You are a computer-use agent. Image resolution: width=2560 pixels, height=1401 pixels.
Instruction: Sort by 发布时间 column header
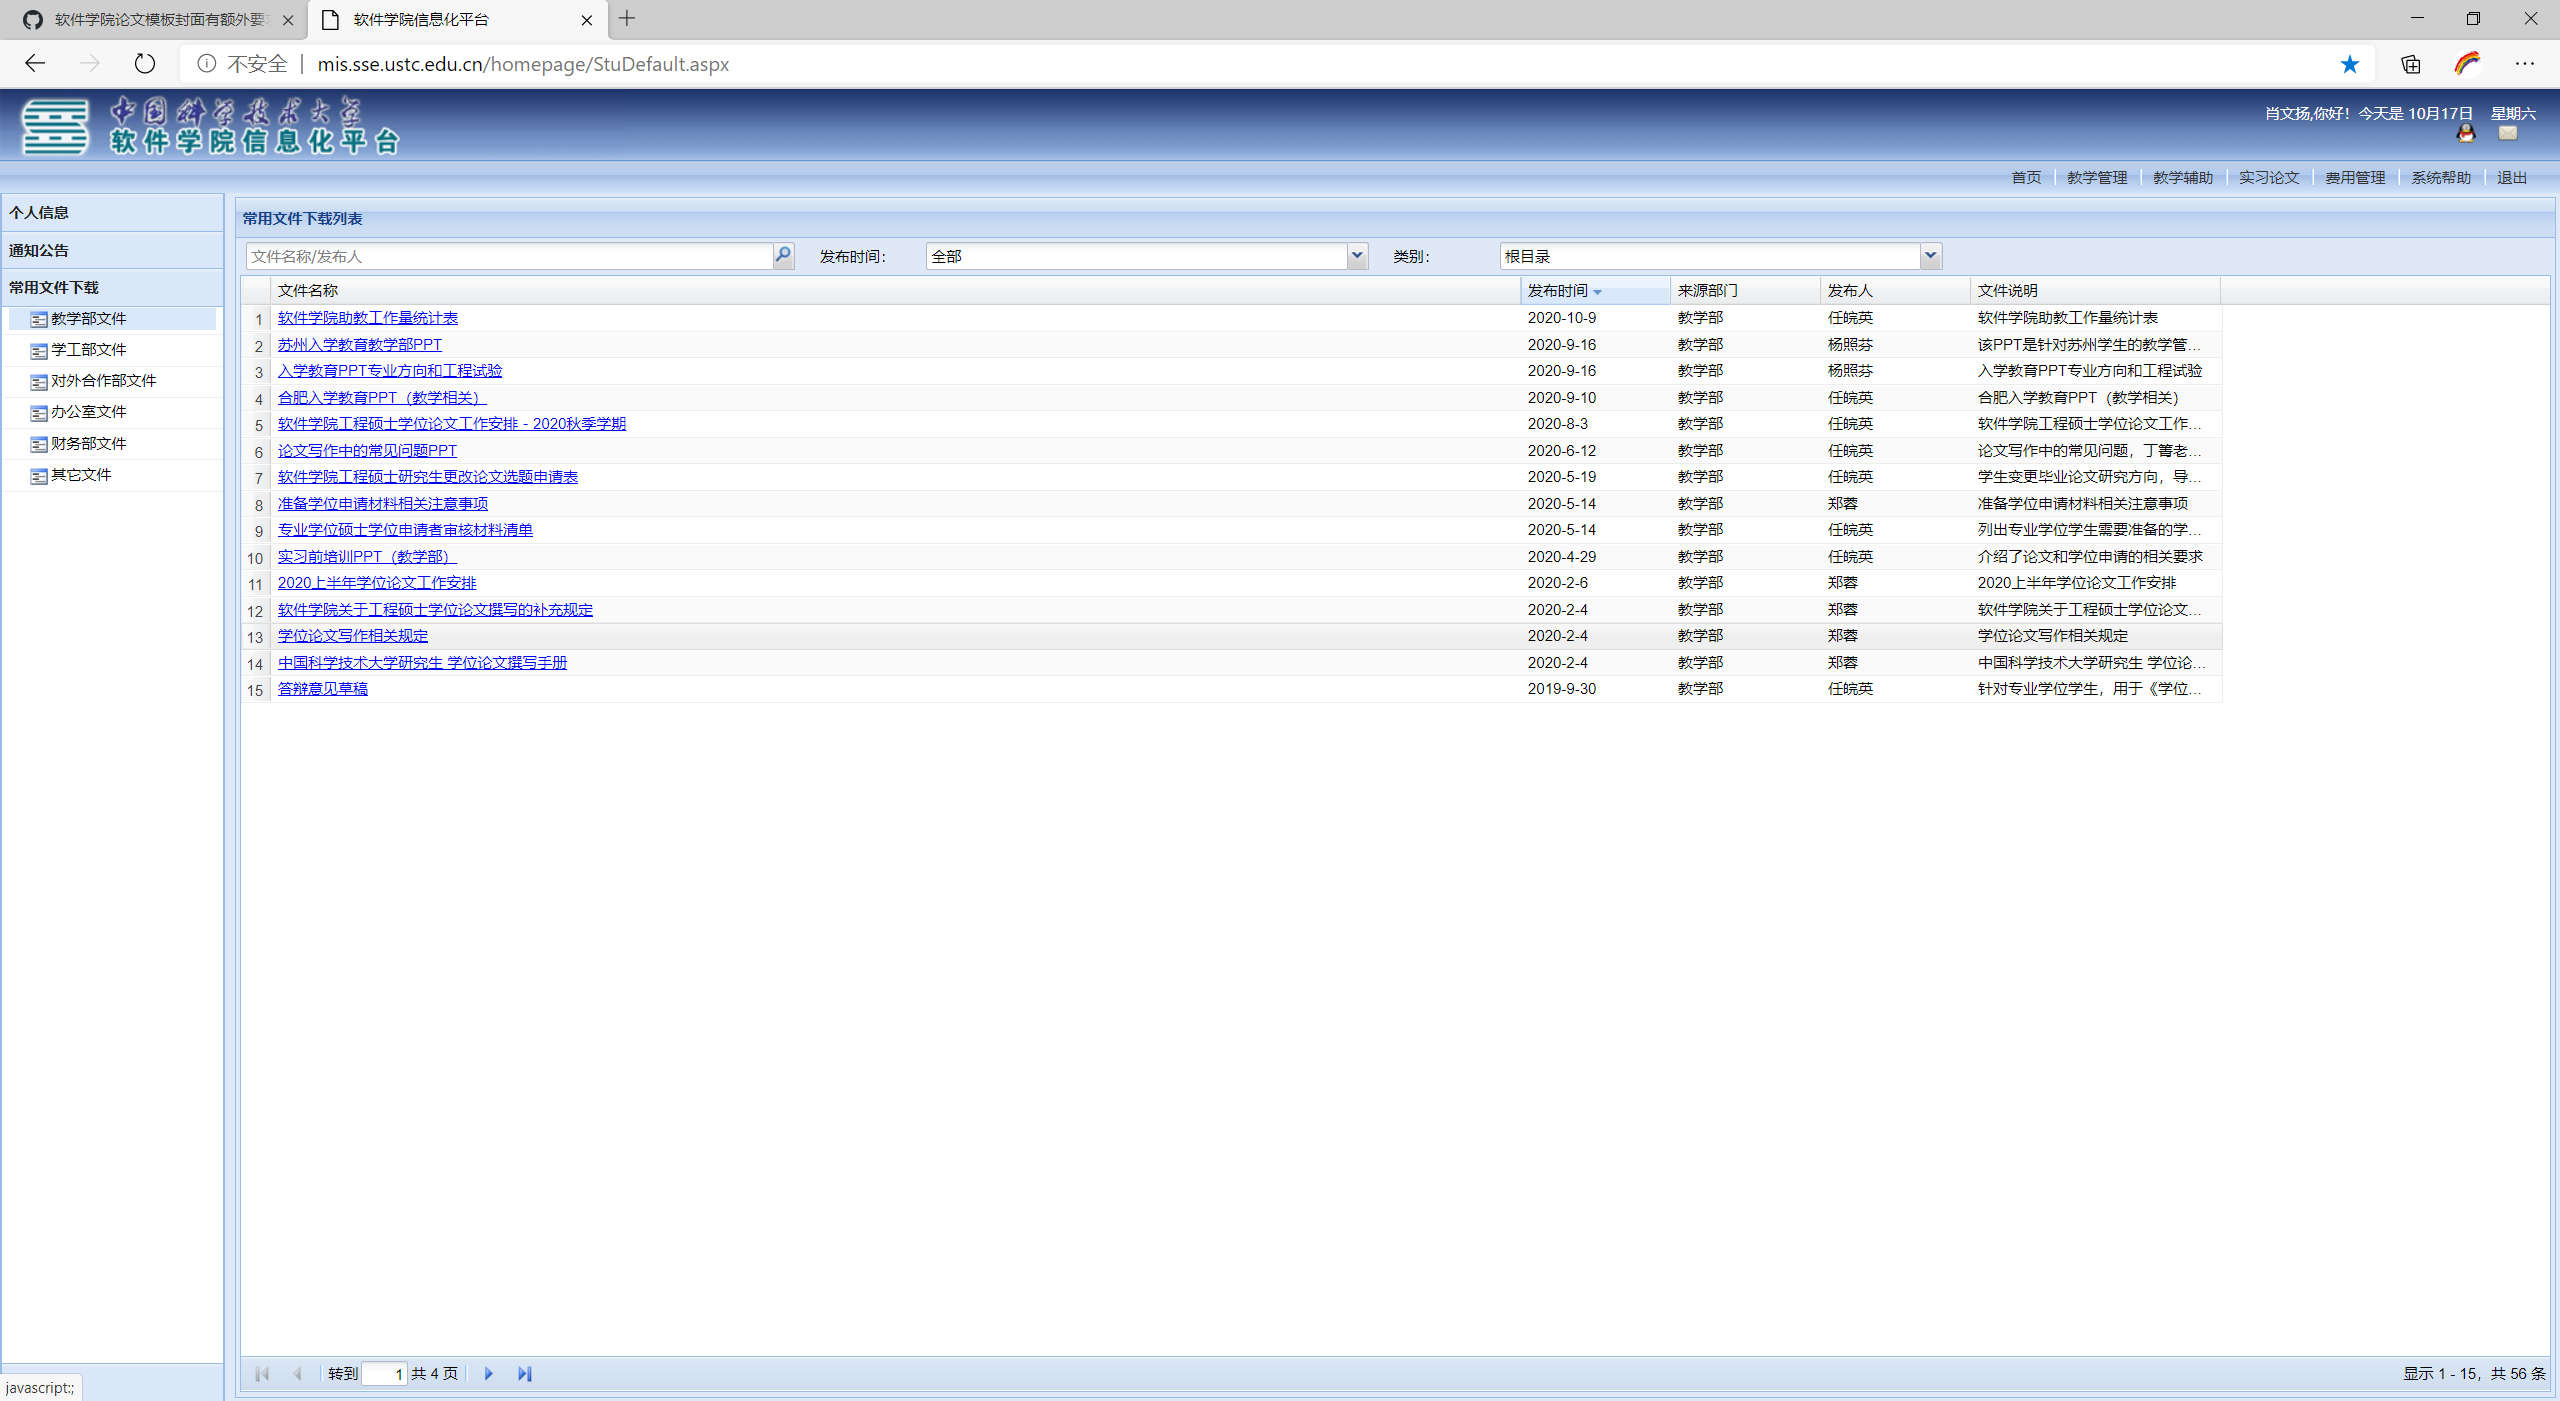click(x=1558, y=290)
